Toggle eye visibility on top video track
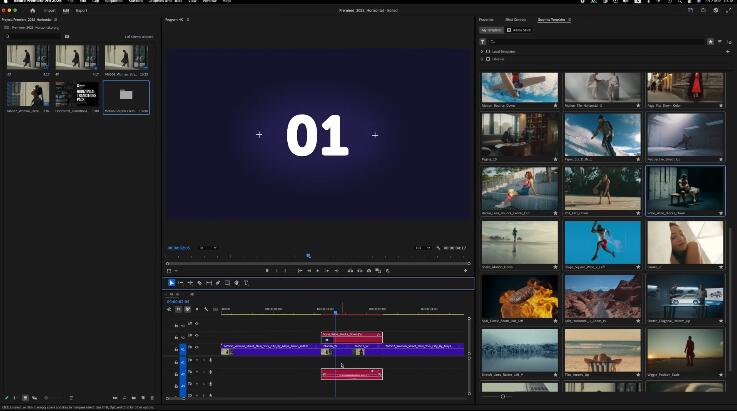 [196, 324]
